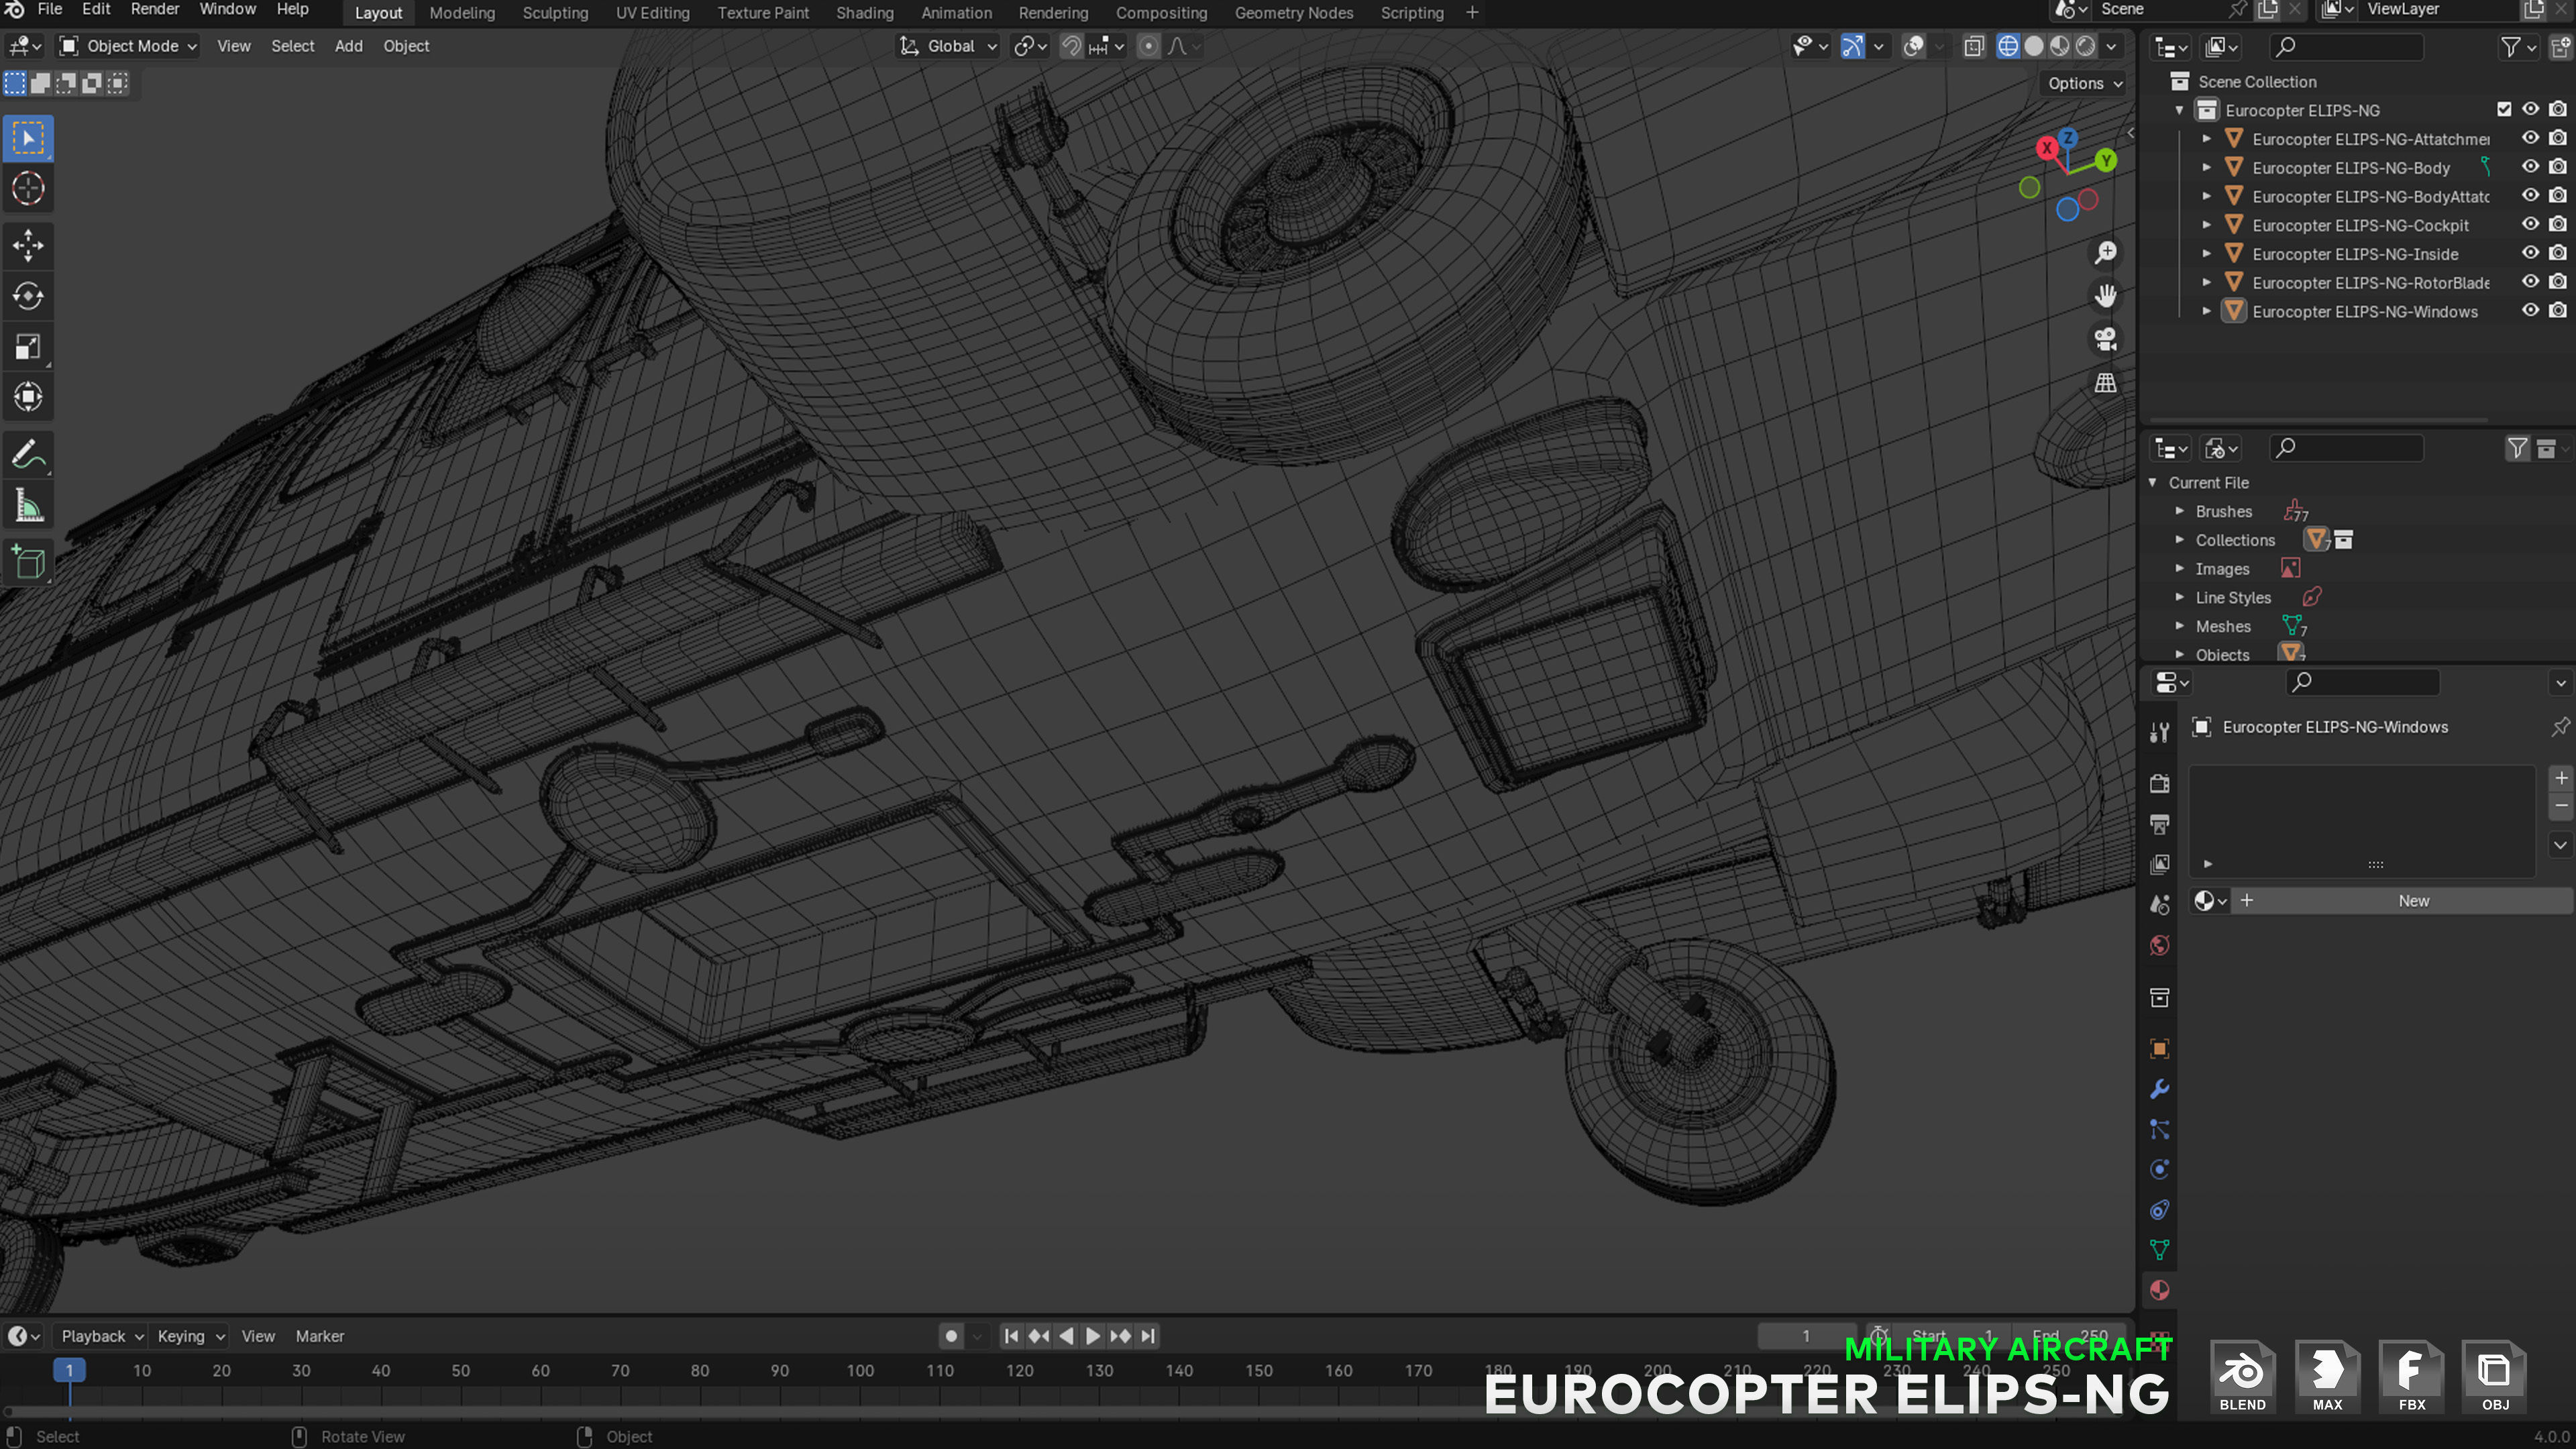This screenshot has width=2576, height=1449.
Task: Switch to the Modeling workspace tab
Action: point(462,13)
